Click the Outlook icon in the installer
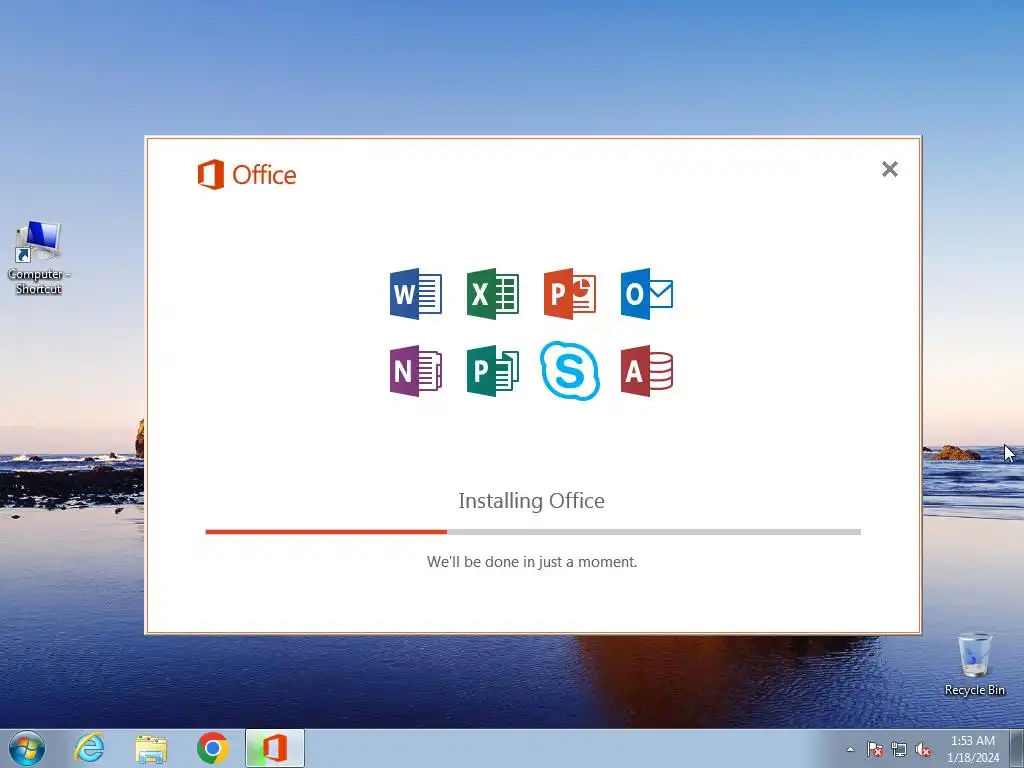This screenshot has height=768, width=1024. [647, 294]
